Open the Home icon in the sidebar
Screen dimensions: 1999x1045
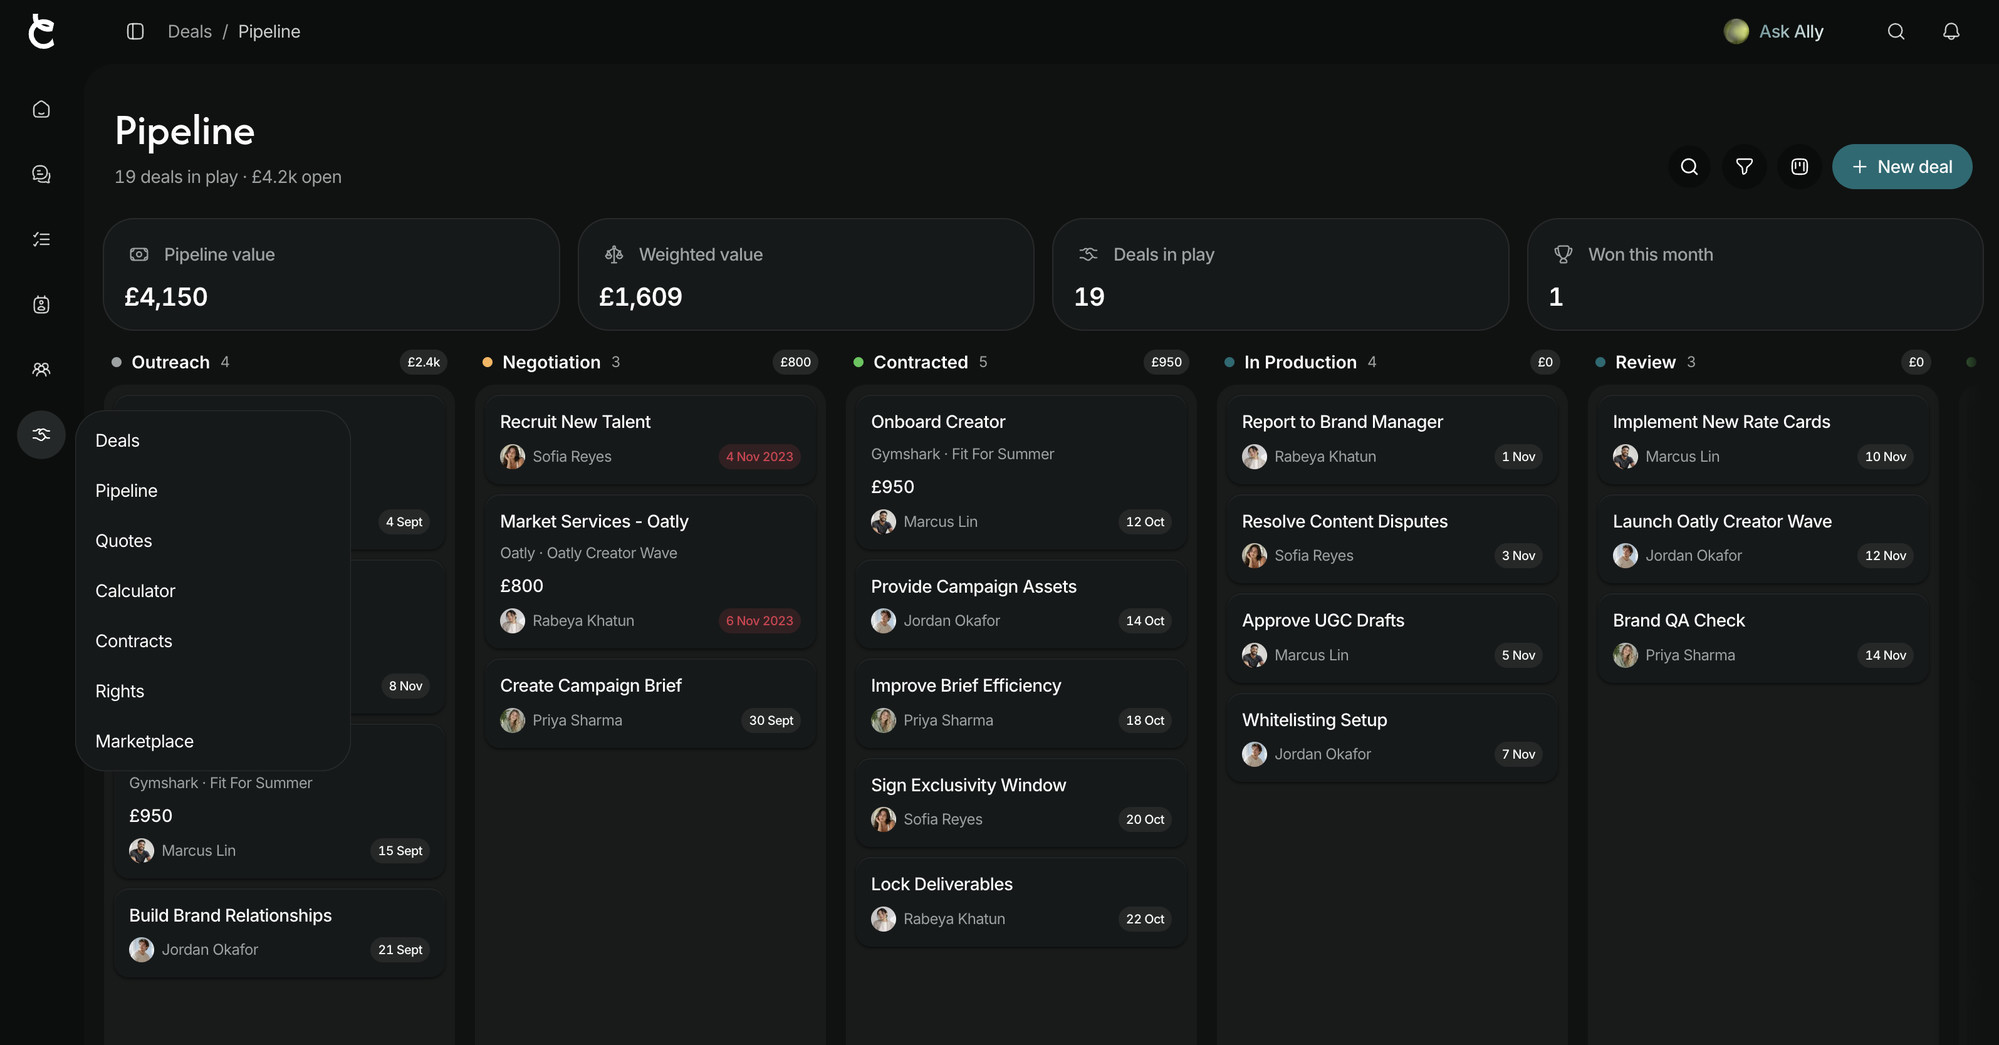click(x=41, y=109)
